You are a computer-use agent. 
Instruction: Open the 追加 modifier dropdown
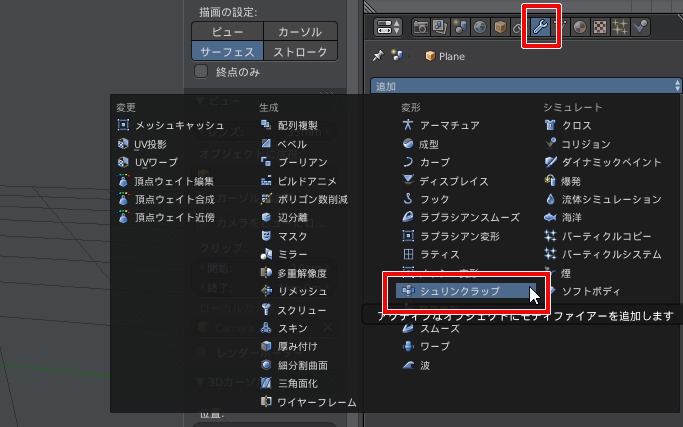(x=526, y=86)
